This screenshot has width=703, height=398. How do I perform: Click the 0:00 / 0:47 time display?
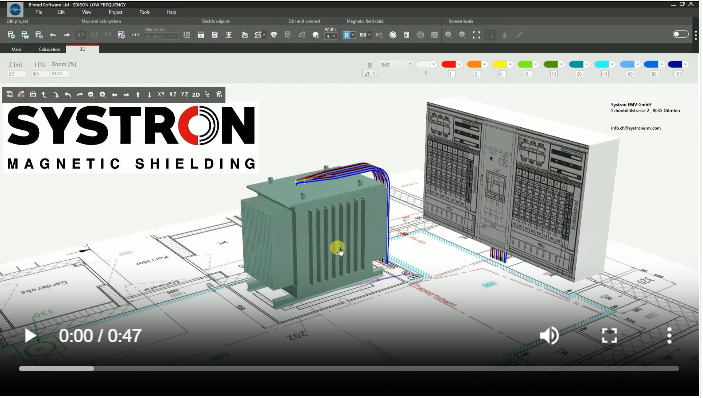coord(100,336)
